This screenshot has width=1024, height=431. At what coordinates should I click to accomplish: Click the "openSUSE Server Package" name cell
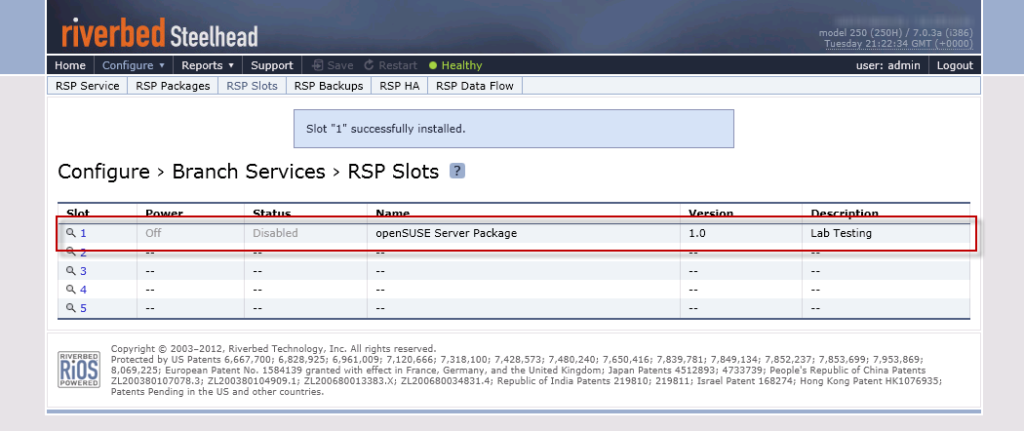[446, 232]
